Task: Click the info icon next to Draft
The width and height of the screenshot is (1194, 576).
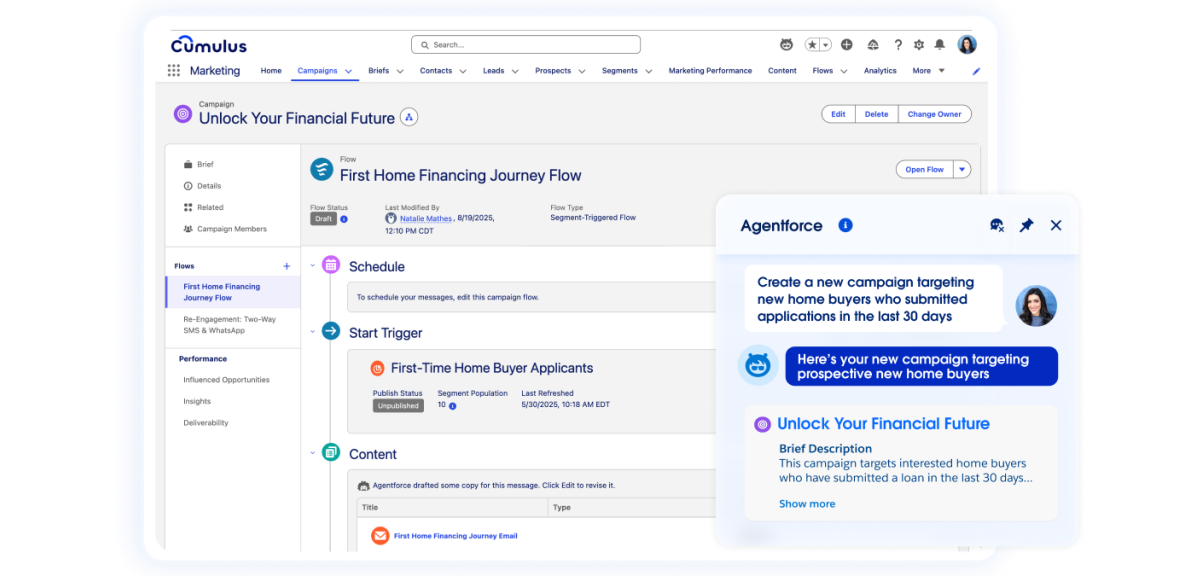Action: pos(343,219)
